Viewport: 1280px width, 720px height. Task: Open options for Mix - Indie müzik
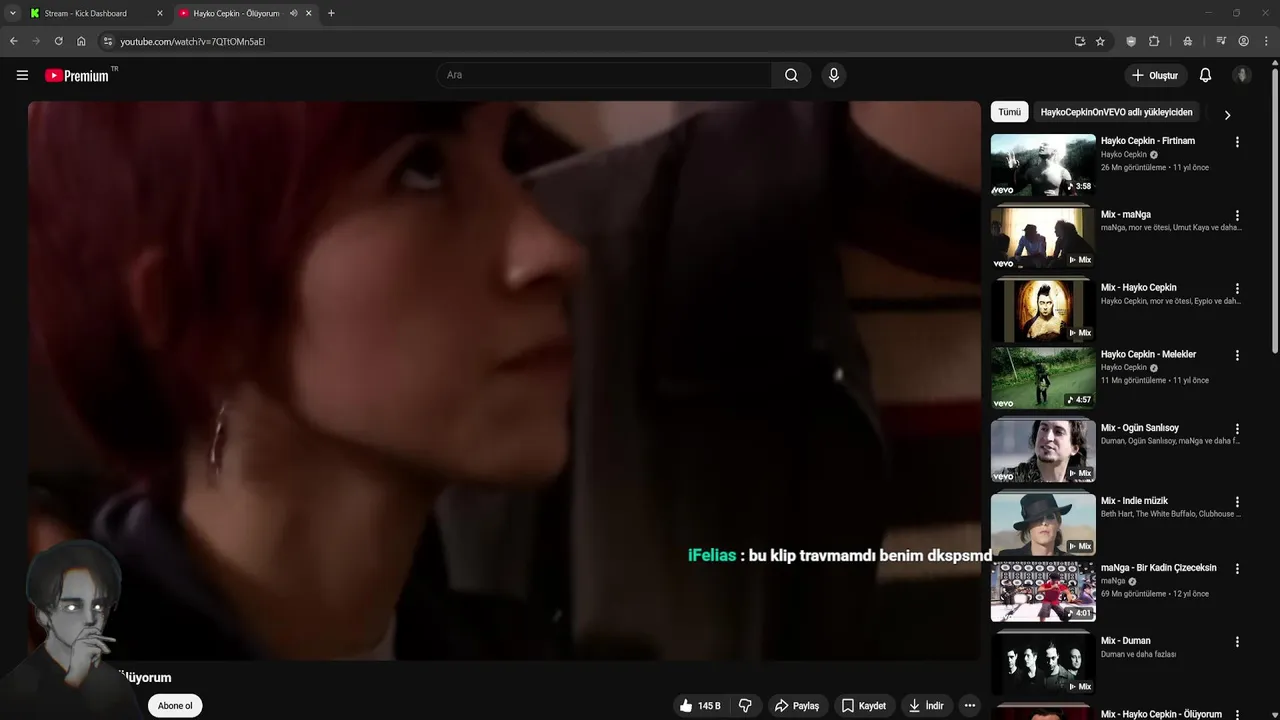coord(1237,502)
